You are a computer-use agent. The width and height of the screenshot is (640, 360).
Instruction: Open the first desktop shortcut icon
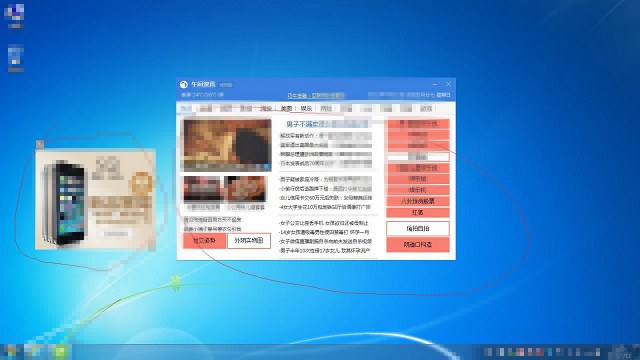point(15,13)
